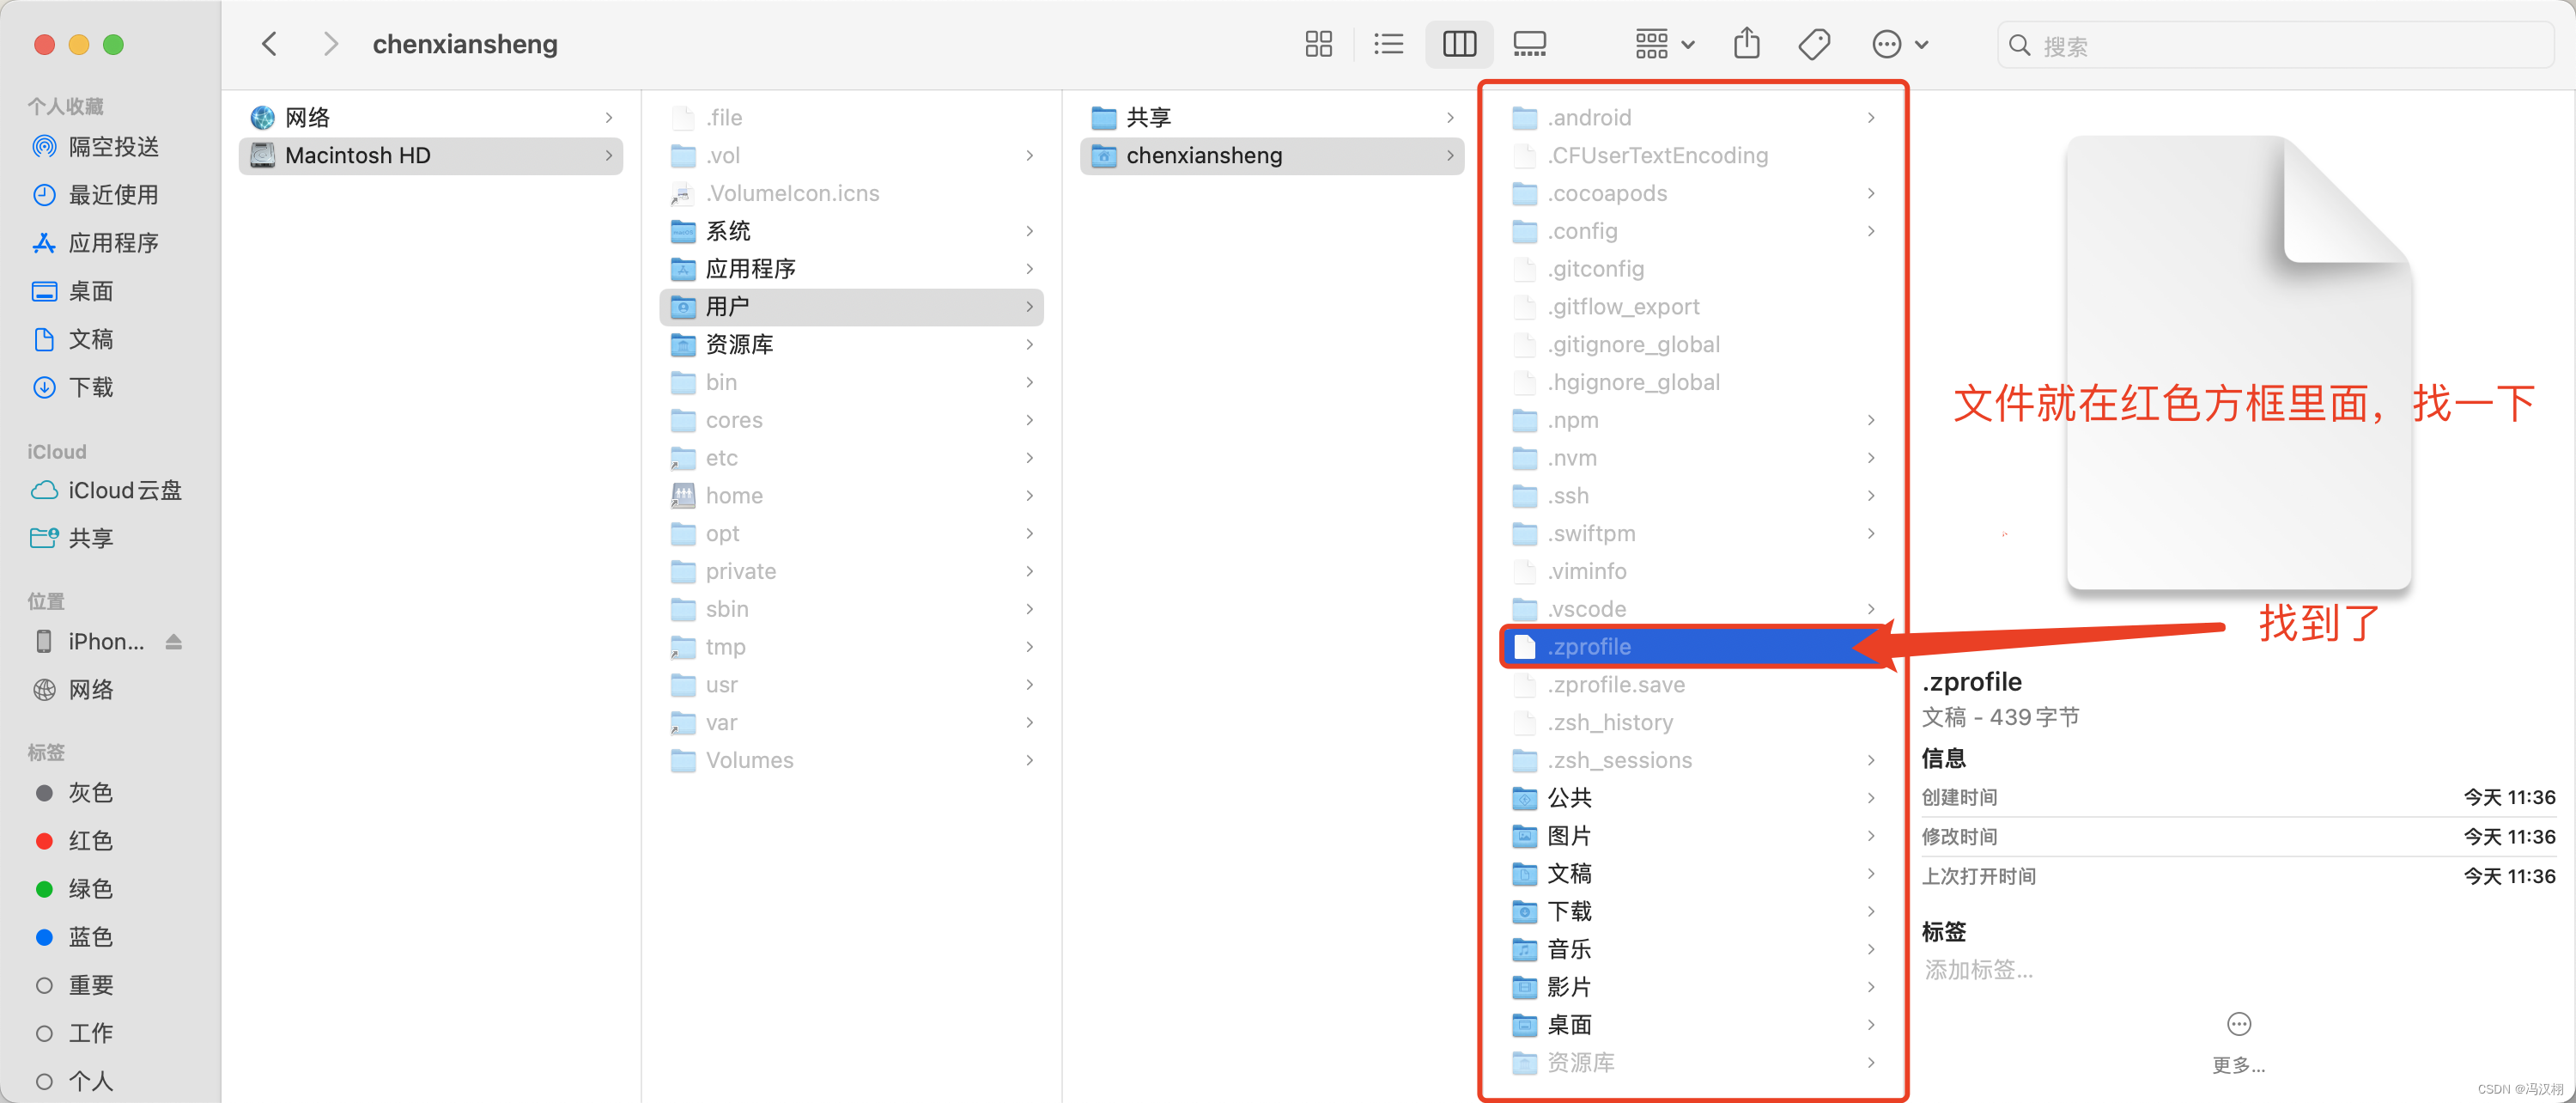Image resolution: width=2576 pixels, height=1103 pixels.
Task: Switch to list view
Action: (x=1388, y=44)
